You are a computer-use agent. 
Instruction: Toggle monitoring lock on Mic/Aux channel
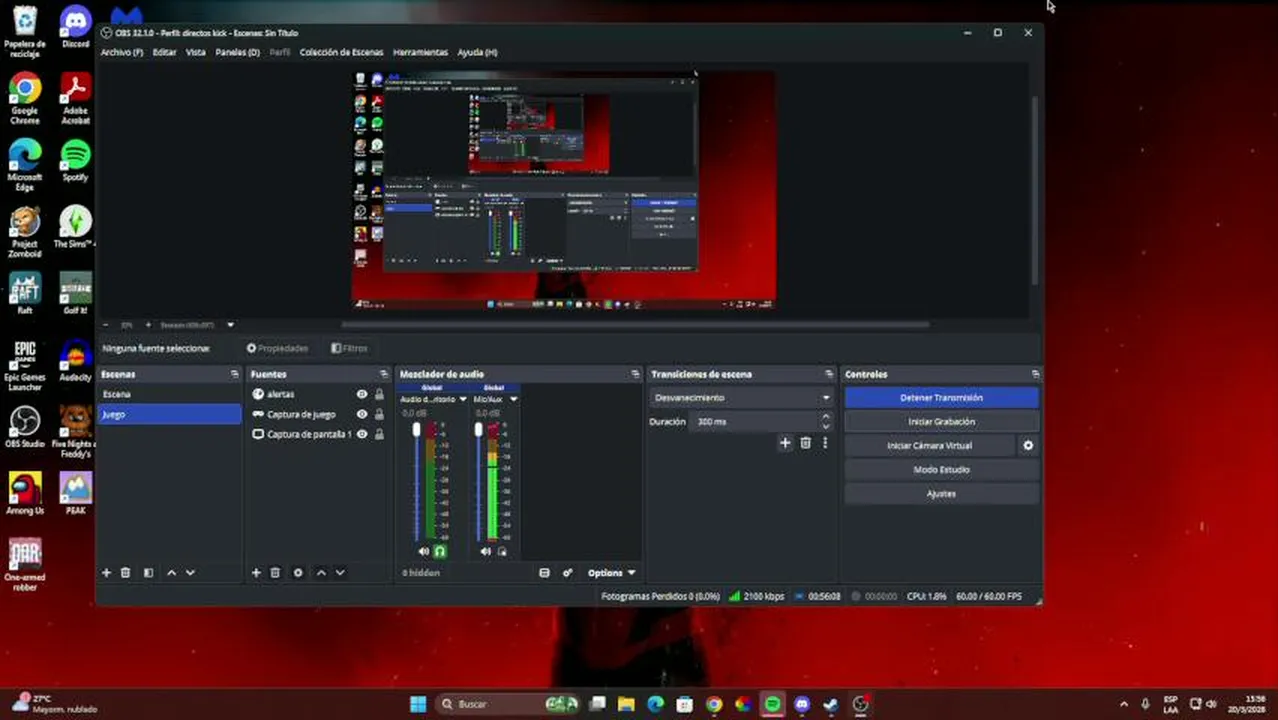click(502, 551)
